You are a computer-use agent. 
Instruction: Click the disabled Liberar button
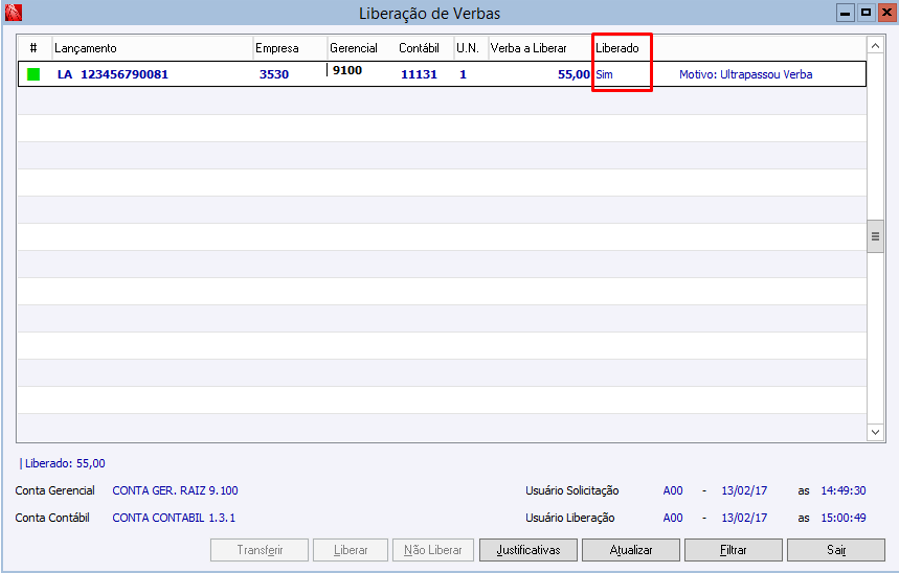(350, 550)
